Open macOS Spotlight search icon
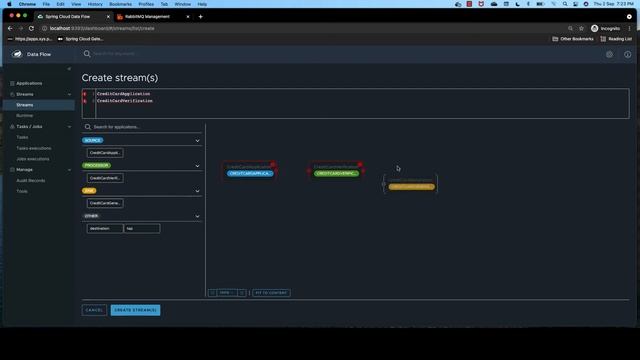 pyautogui.click(x=565, y=4)
